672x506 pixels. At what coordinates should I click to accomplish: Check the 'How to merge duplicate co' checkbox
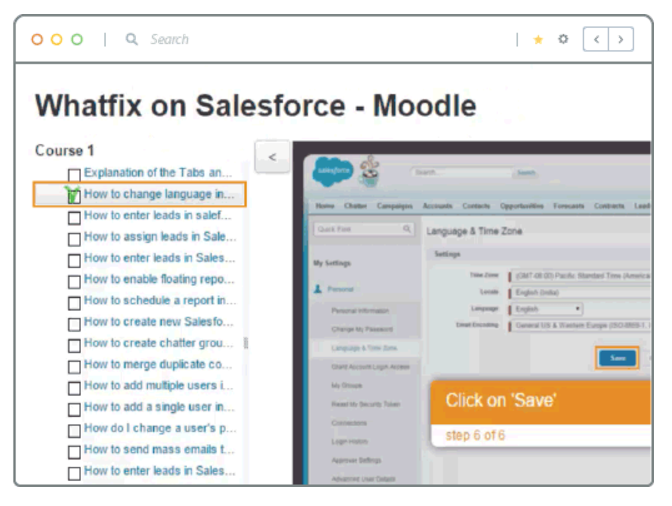(74, 367)
